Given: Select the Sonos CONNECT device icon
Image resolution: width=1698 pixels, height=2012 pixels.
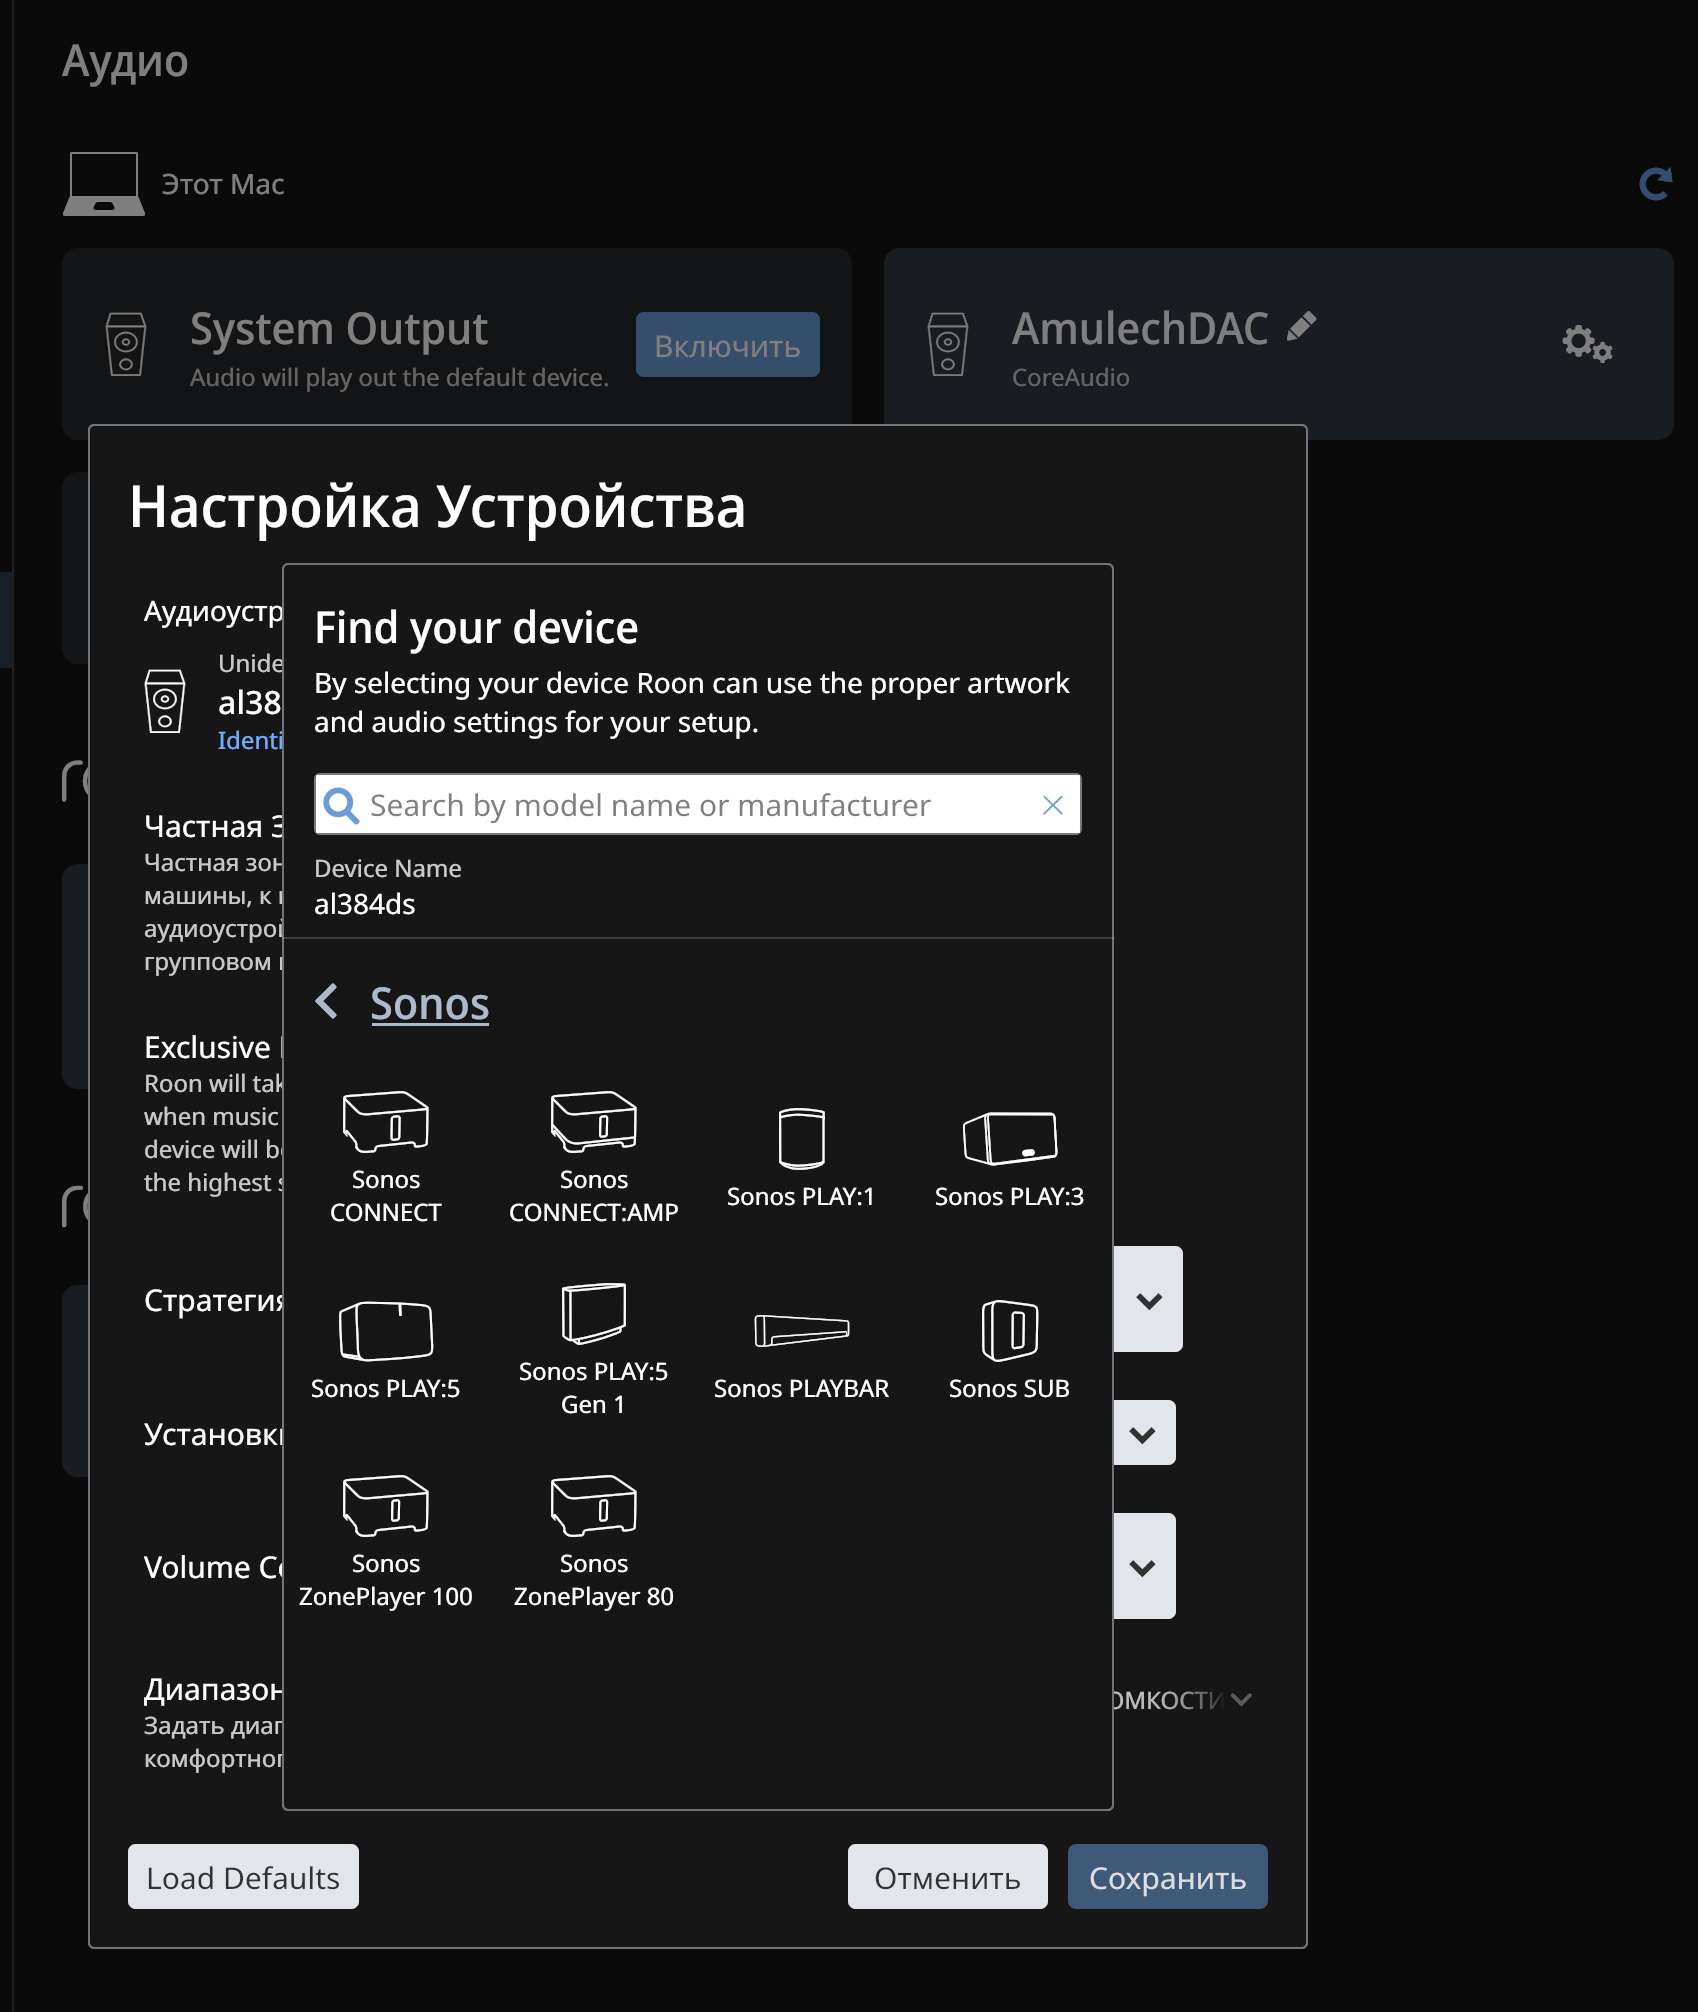Looking at the screenshot, I should click(385, 1122).
